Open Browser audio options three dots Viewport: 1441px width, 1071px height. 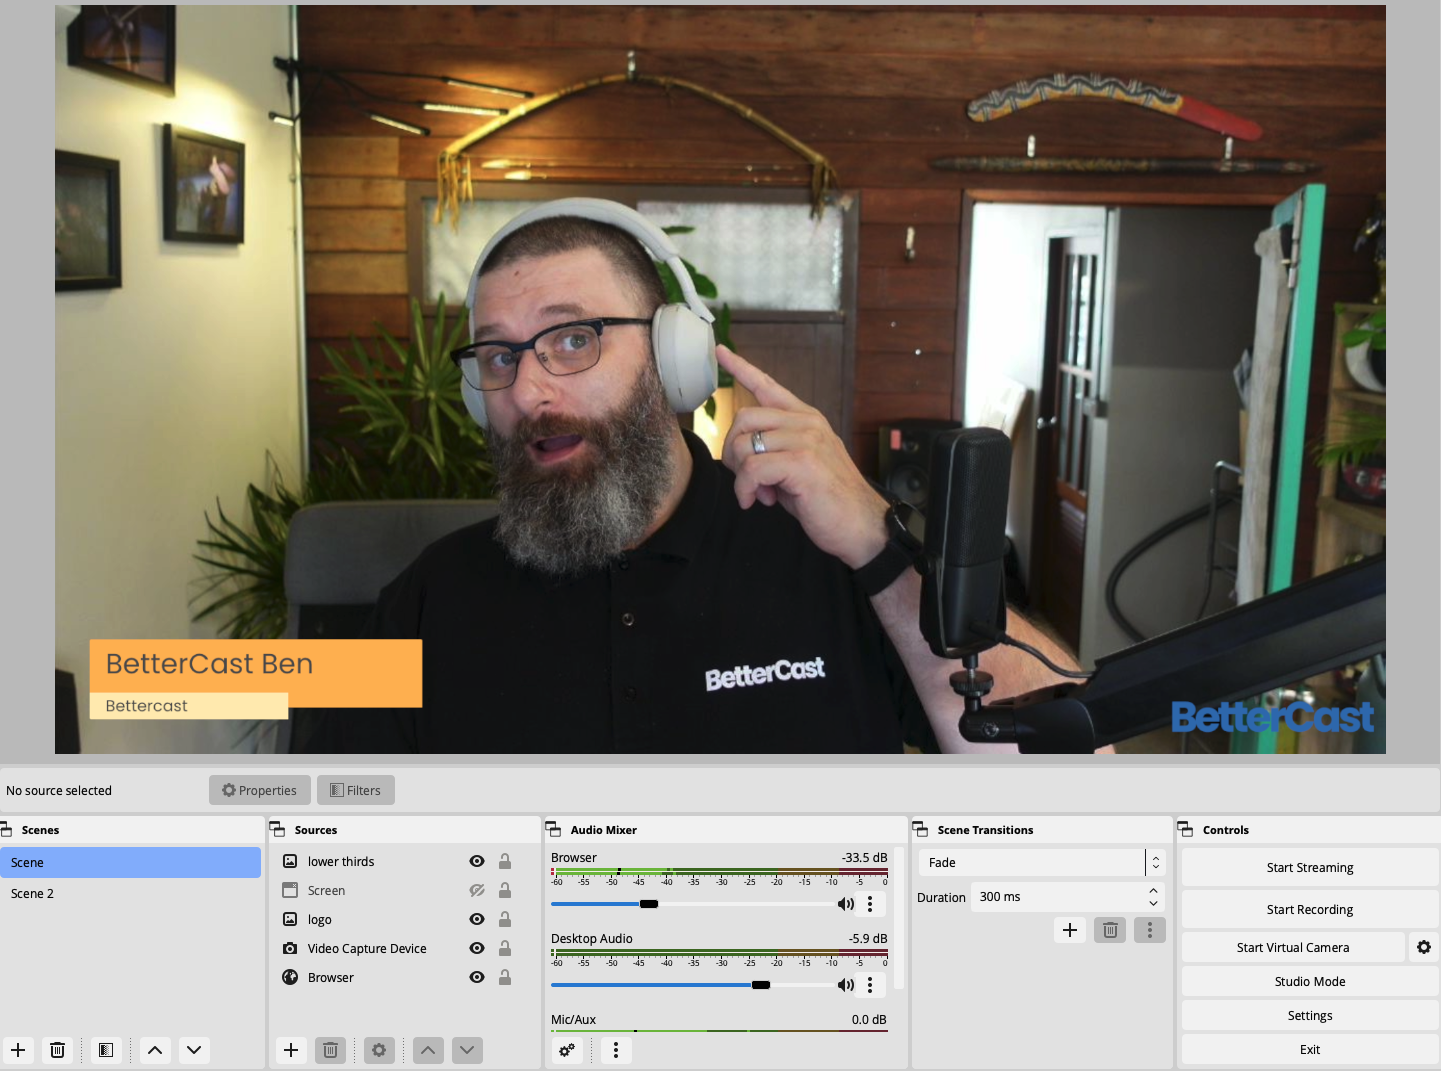coord(870,904)
